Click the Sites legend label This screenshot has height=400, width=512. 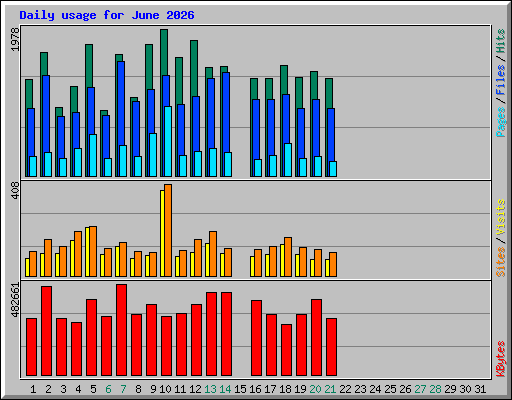(501, 262)
